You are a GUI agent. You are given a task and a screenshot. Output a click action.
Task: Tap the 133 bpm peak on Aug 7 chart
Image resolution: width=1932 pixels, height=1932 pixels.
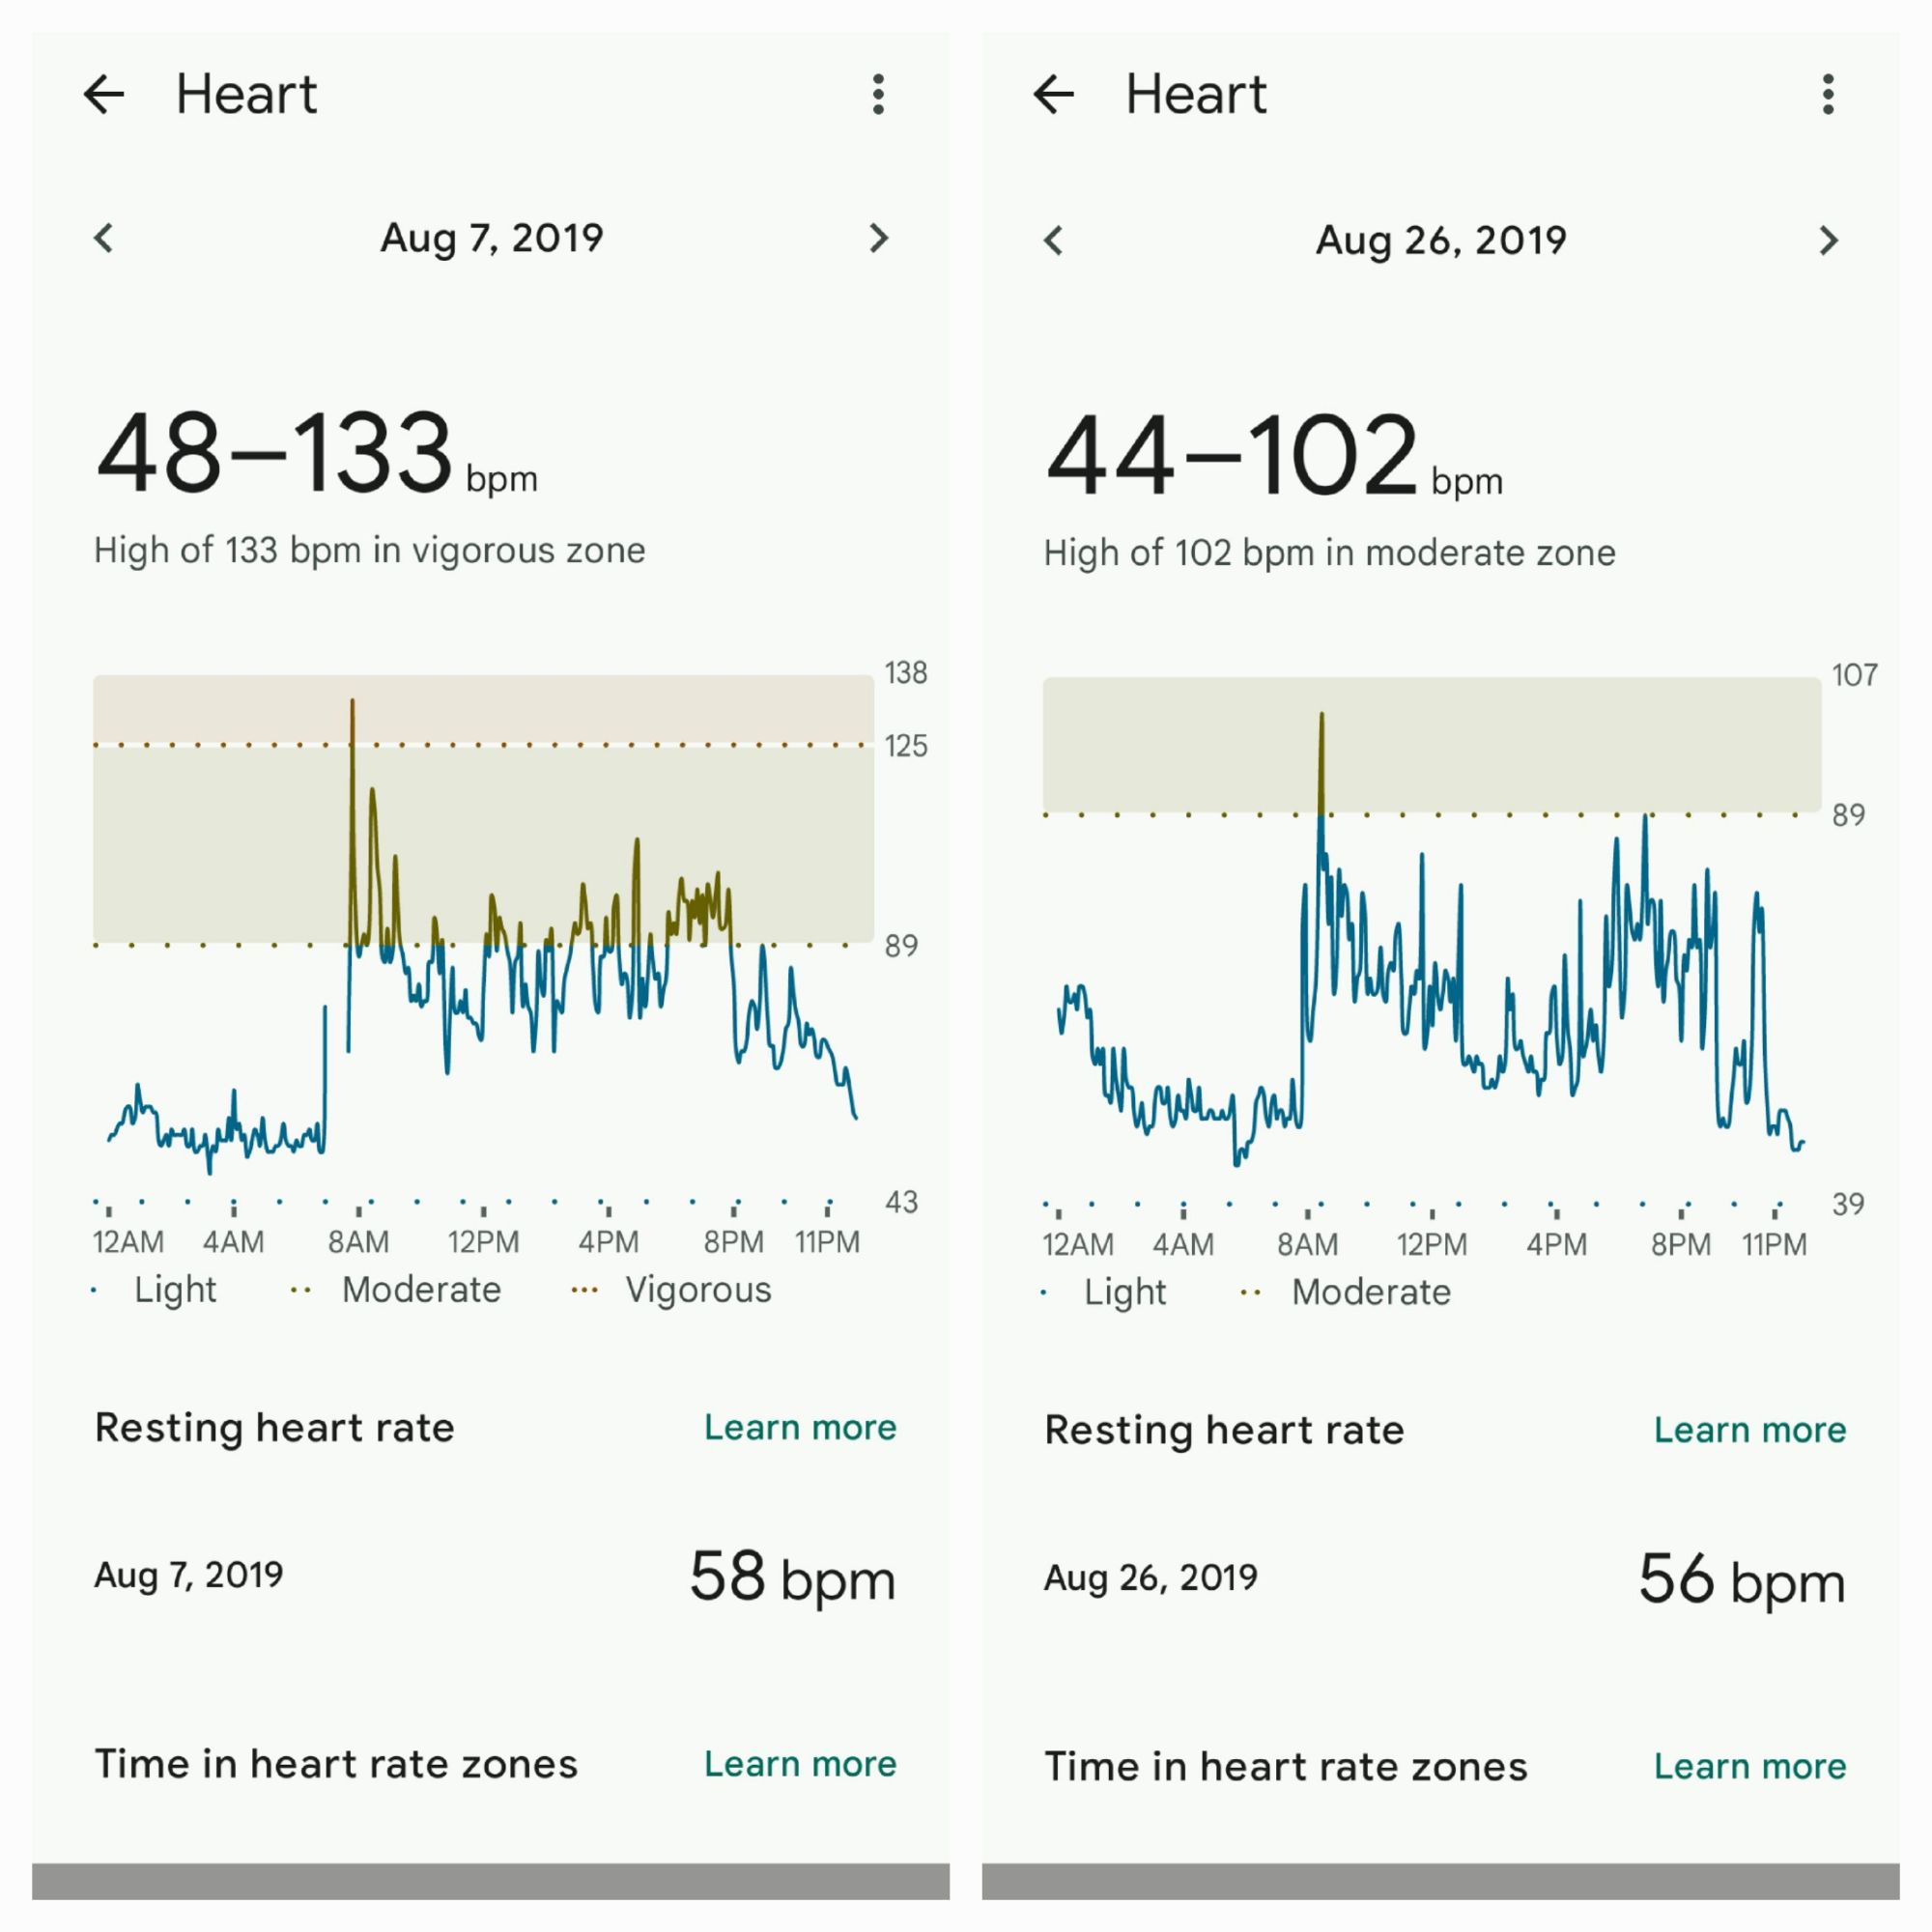coord(352,702)
